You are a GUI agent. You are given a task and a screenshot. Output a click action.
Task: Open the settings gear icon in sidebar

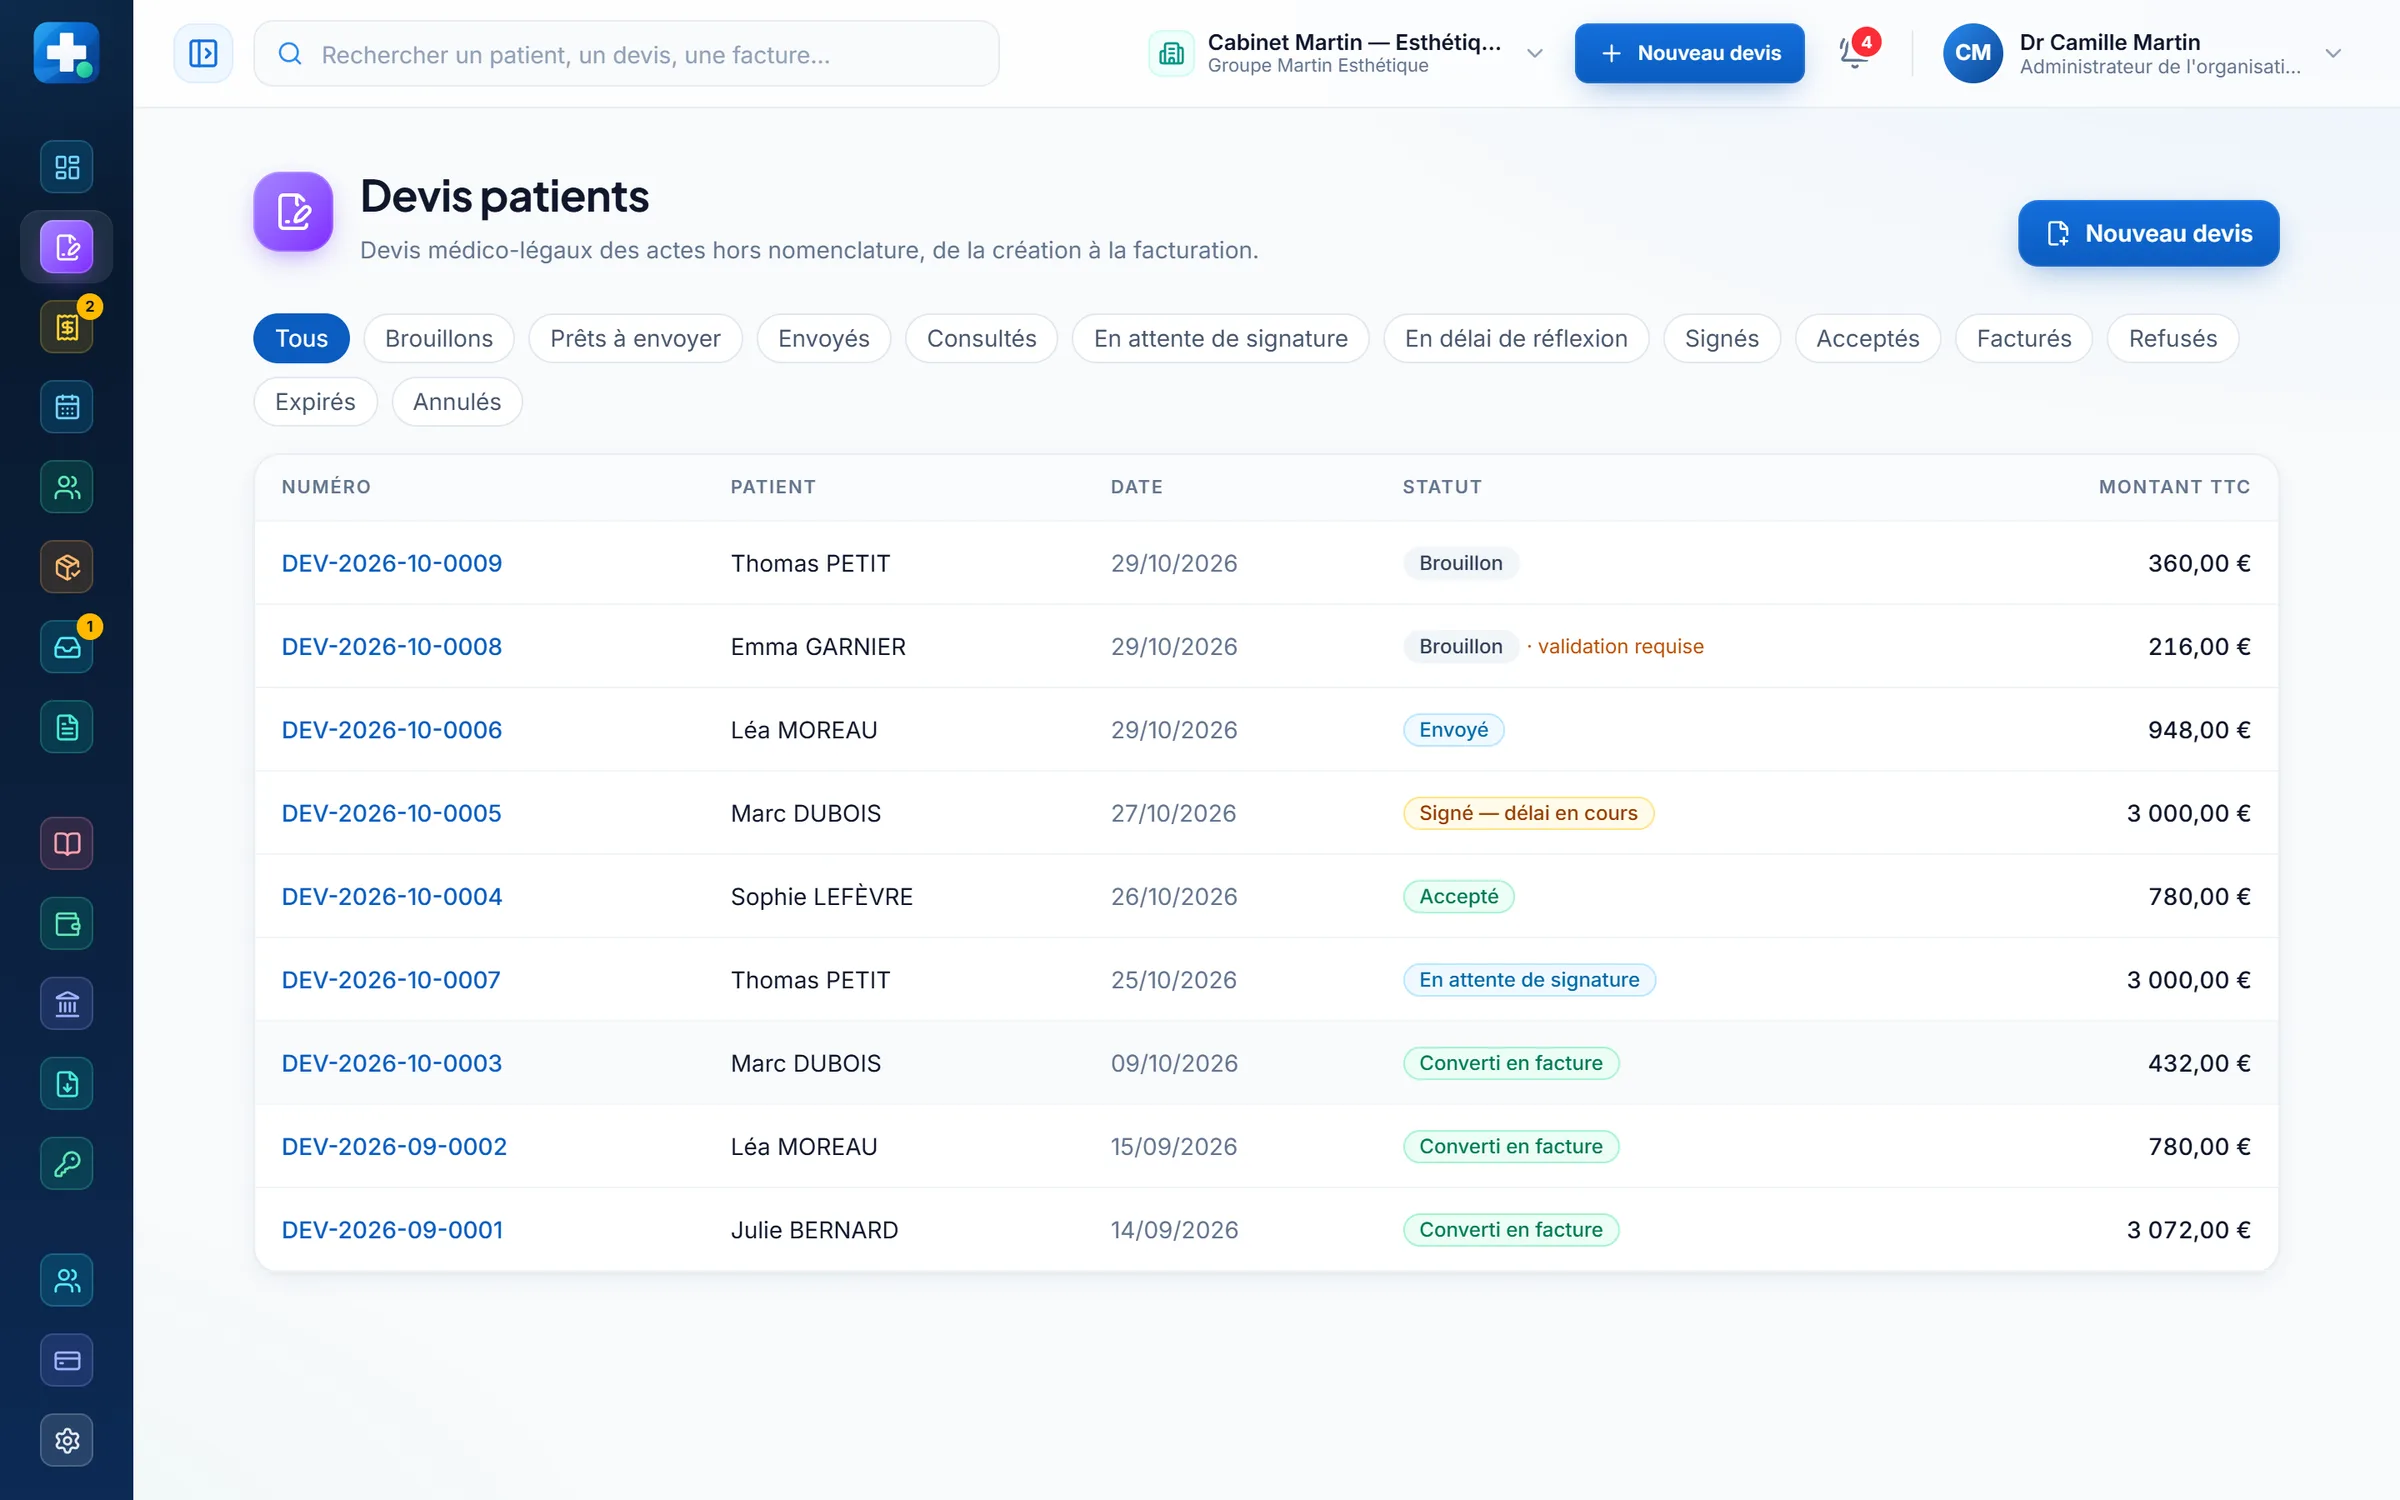tap(67, 1441)
